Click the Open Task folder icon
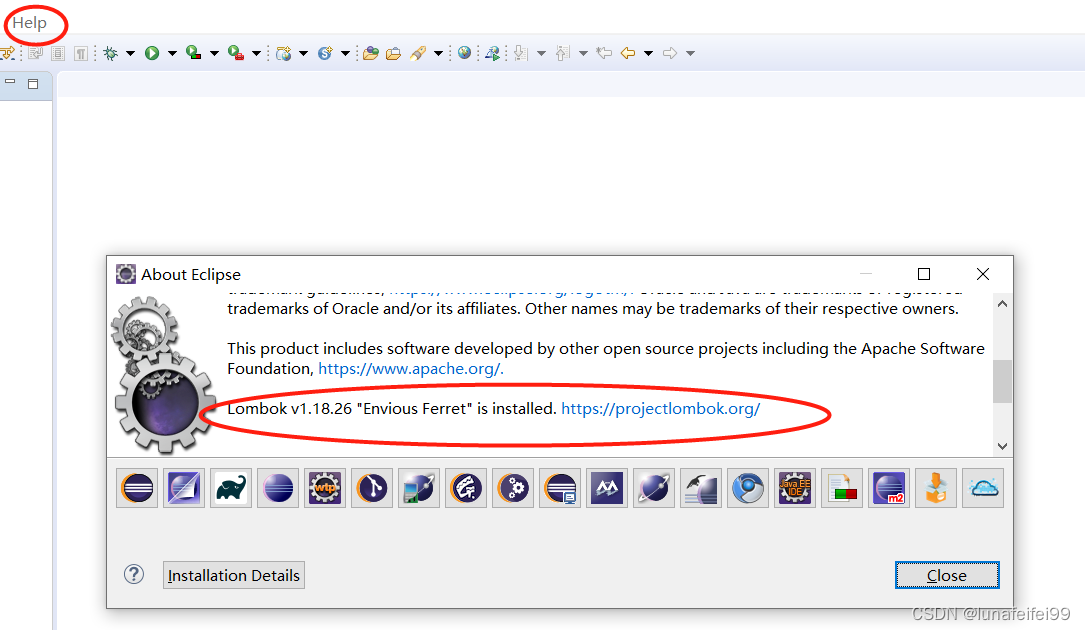 tap(394, 53)
